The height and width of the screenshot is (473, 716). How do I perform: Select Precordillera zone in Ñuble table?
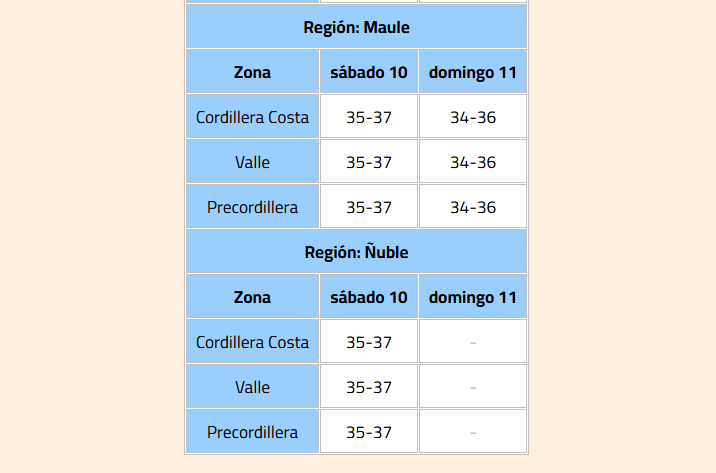252,432
